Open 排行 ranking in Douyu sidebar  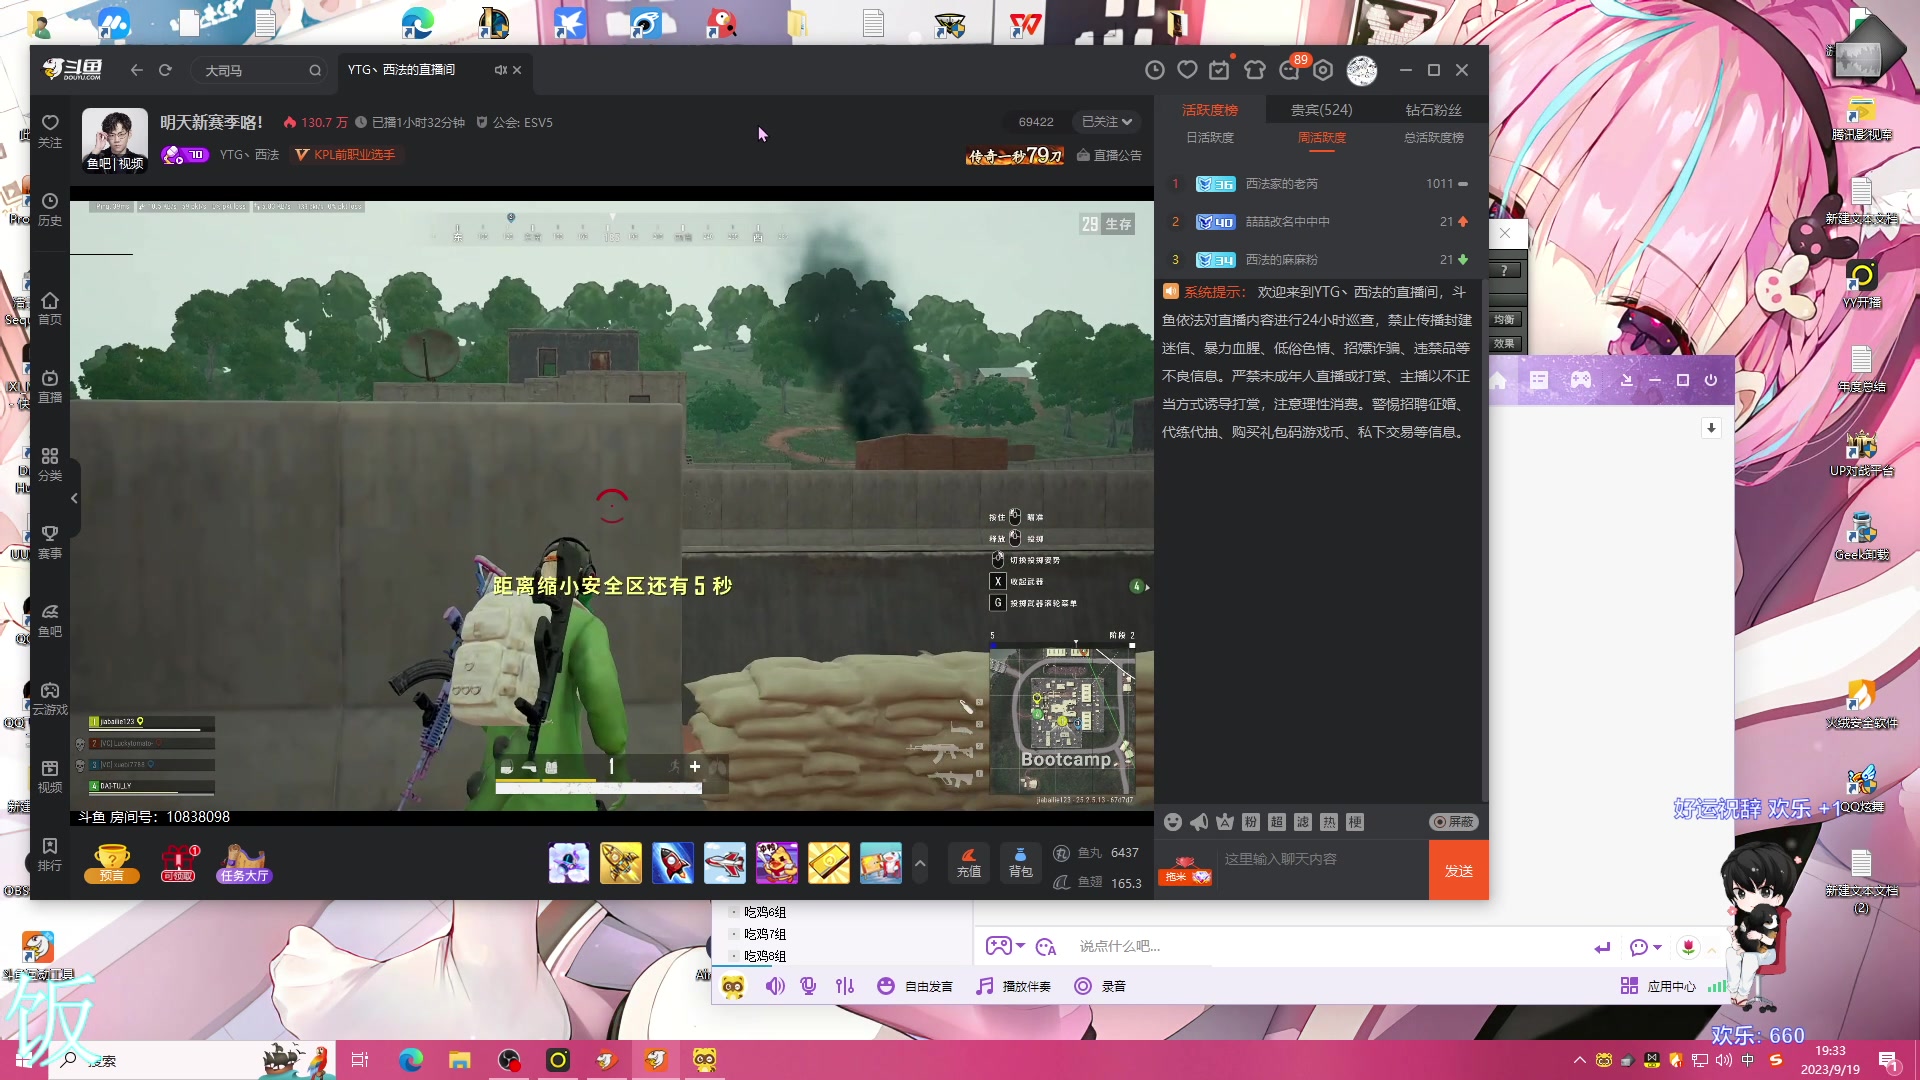coord(50,855)
